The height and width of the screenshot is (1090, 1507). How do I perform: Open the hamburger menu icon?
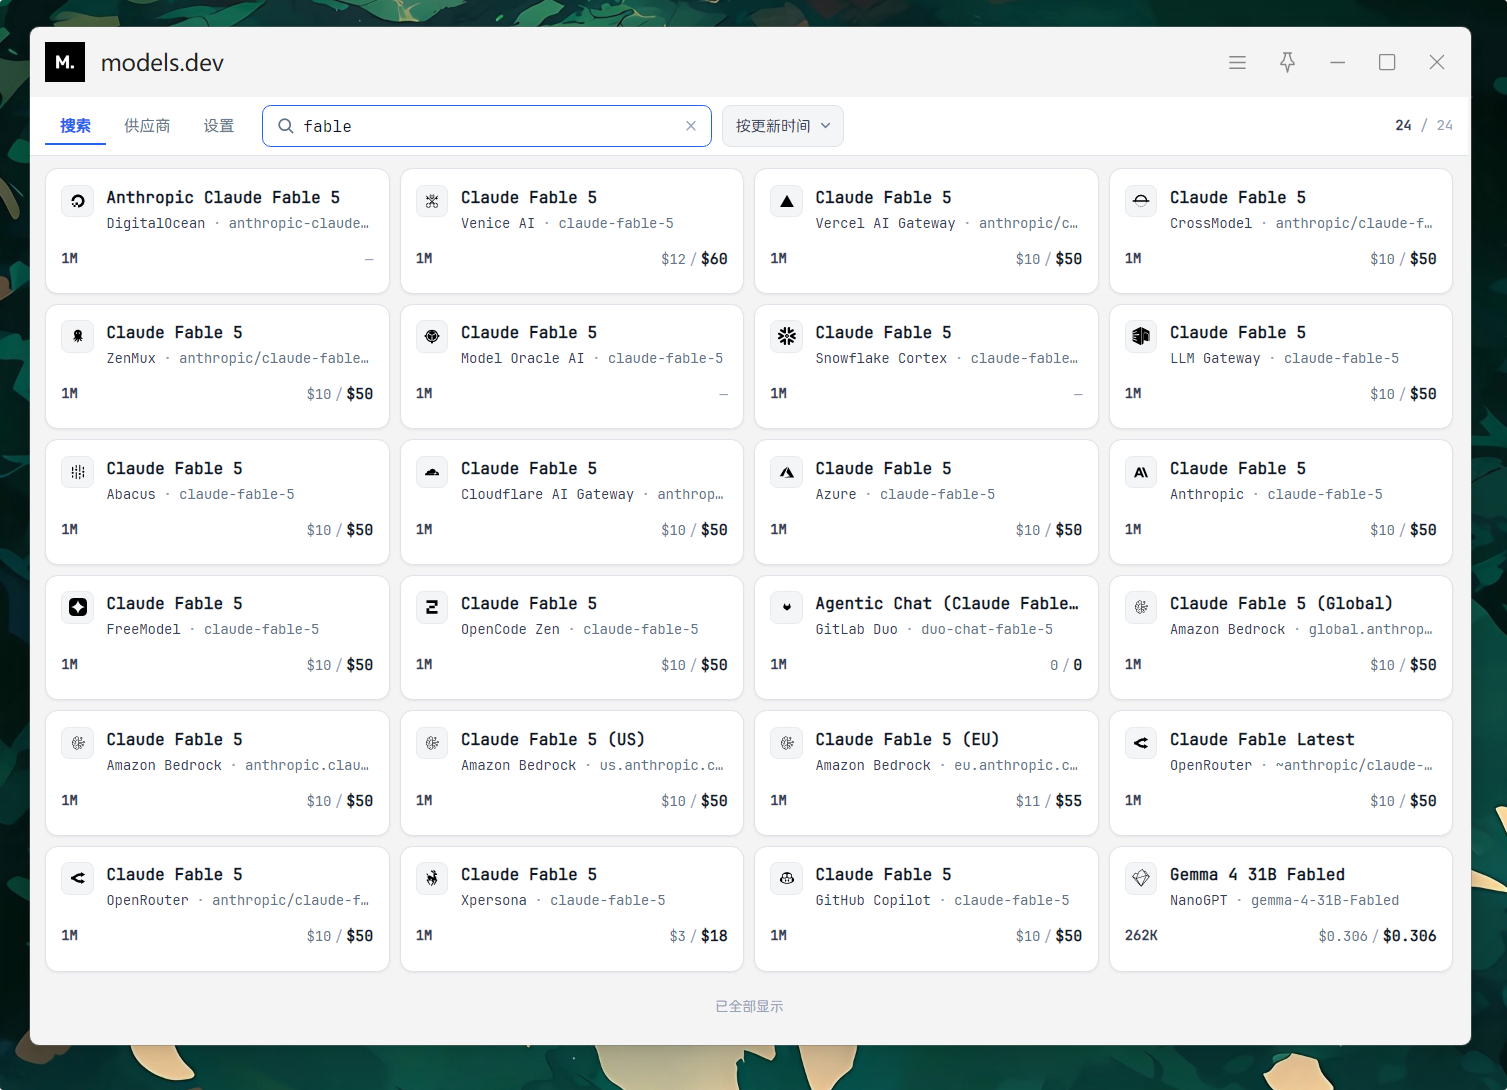(1237, 62)
